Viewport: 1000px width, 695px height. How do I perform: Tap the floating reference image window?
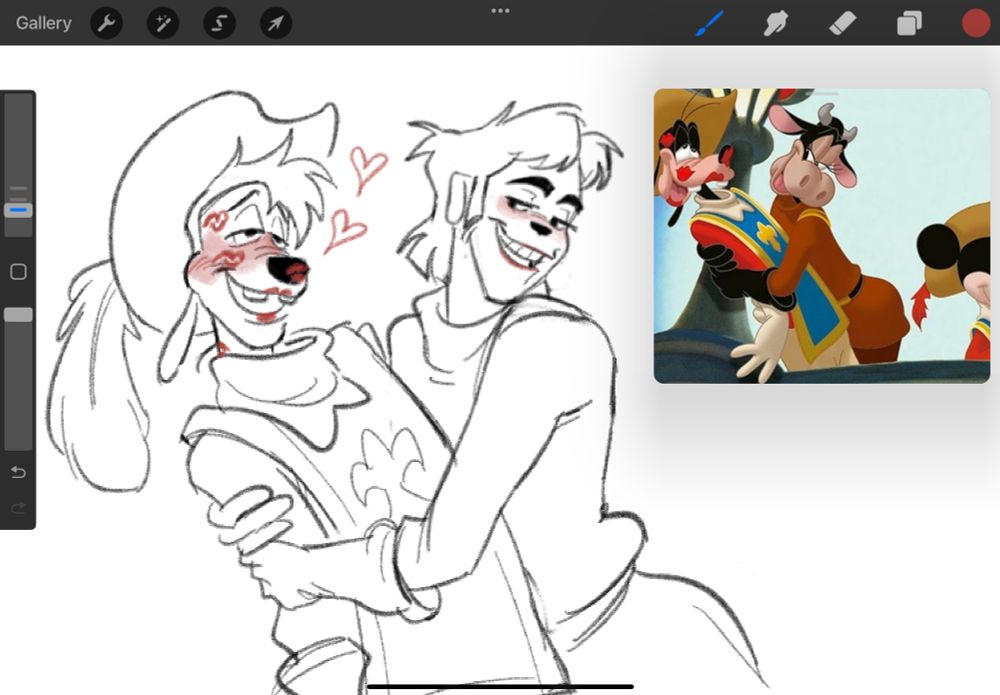[822, 236]
